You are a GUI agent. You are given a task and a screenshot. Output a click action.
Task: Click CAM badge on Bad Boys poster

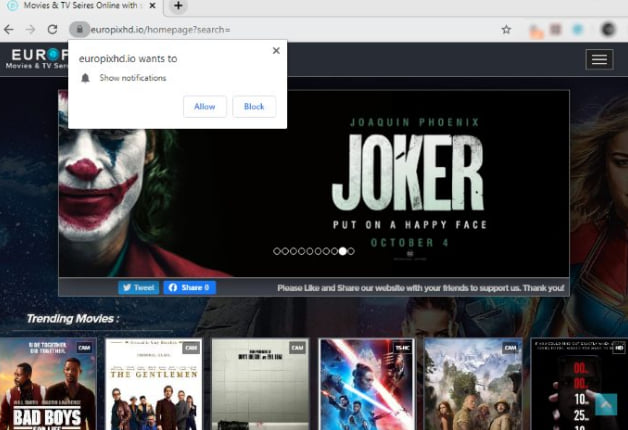click(x=84, y=348)
